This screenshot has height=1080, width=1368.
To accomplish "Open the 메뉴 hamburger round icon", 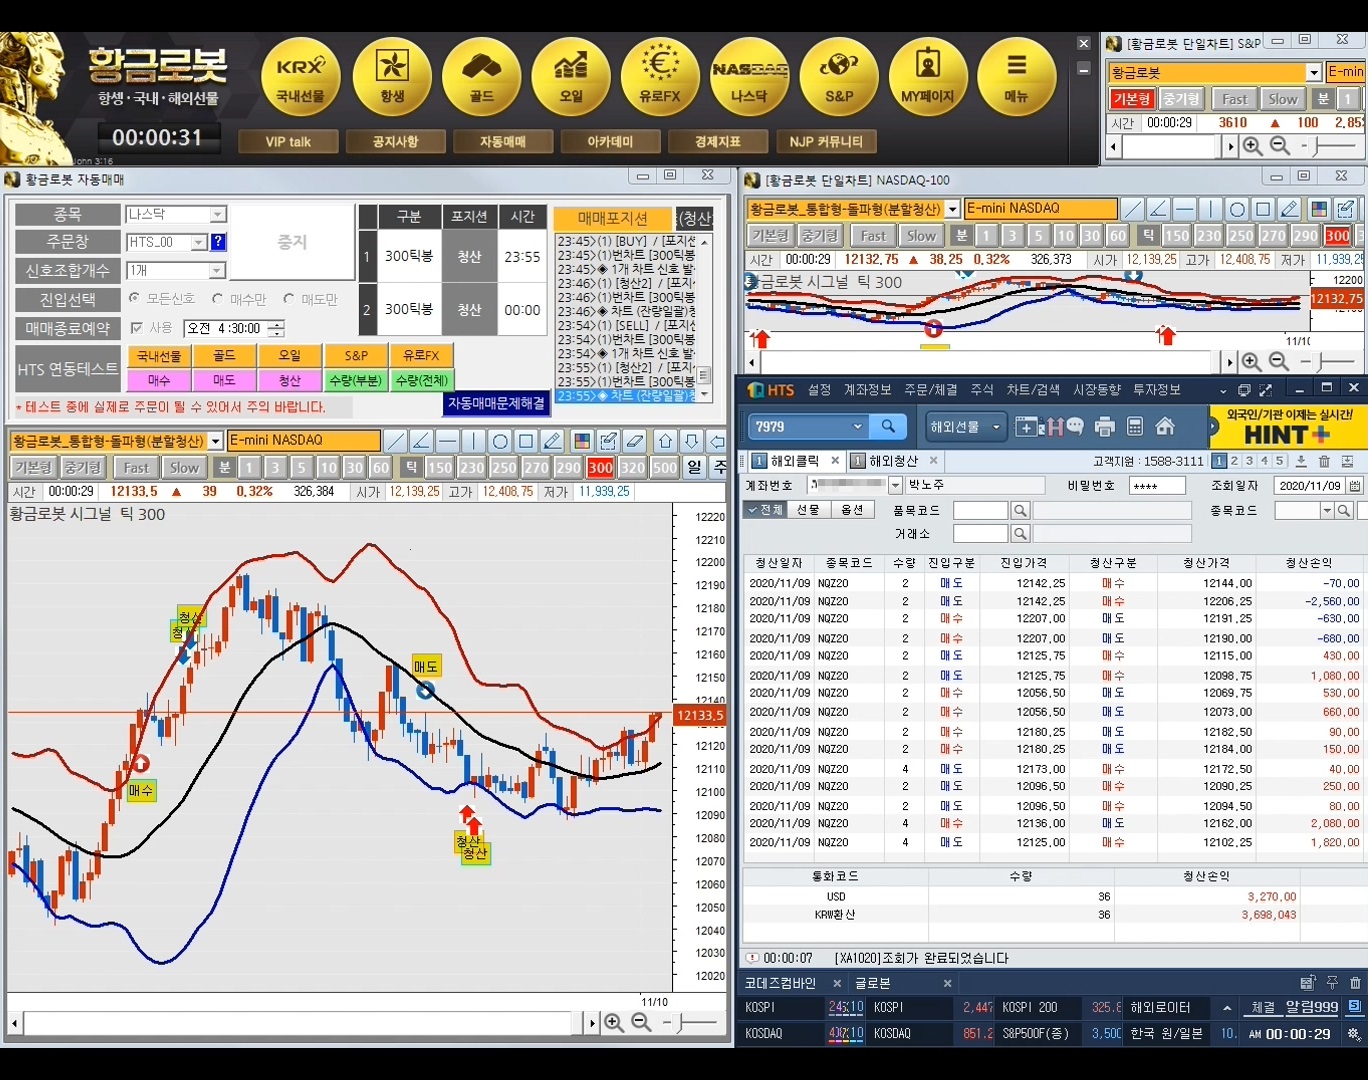I will [x=1016, y=79].
